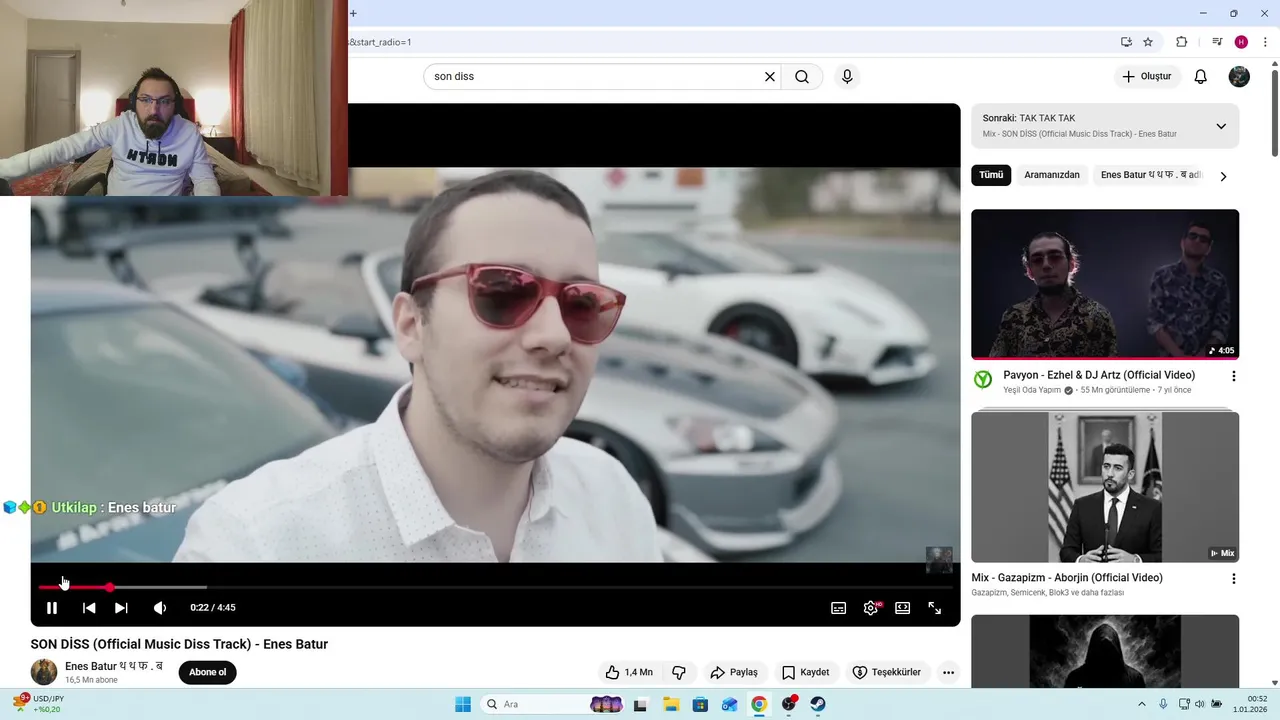
Task: Open the Enes Batur channel avatar
Action: (44, 672)
